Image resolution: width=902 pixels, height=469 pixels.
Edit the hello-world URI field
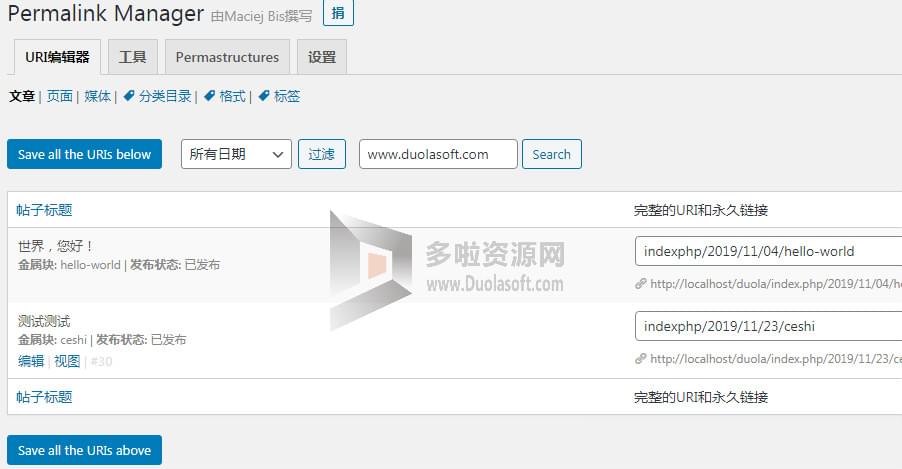[x=769, y=251]
